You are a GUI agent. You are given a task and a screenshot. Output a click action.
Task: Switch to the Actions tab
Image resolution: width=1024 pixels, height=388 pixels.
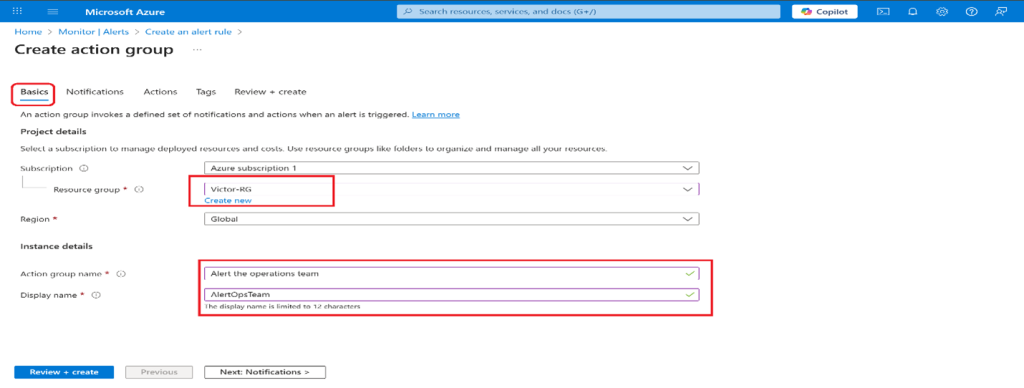pyautogui.click(x=160, y=92)
